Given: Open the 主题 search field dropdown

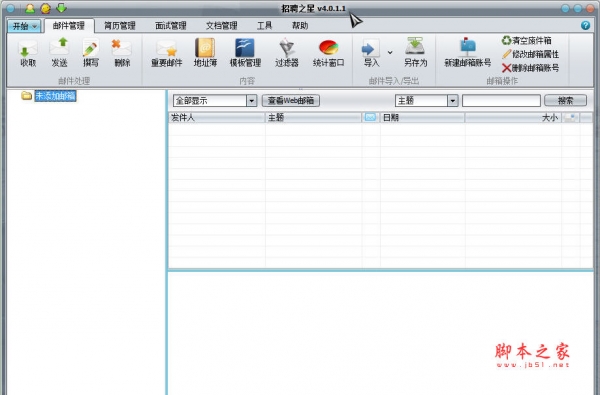Looking at the screenshot, I should [453, 101].
